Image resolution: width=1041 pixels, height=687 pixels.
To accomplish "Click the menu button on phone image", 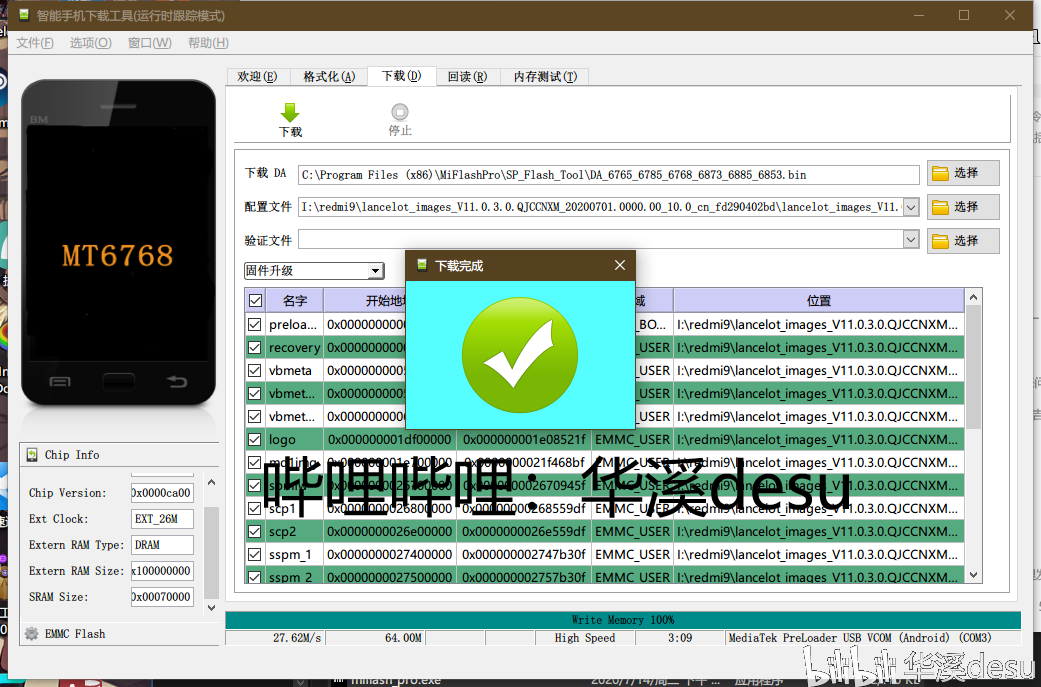I will point(60,381).
